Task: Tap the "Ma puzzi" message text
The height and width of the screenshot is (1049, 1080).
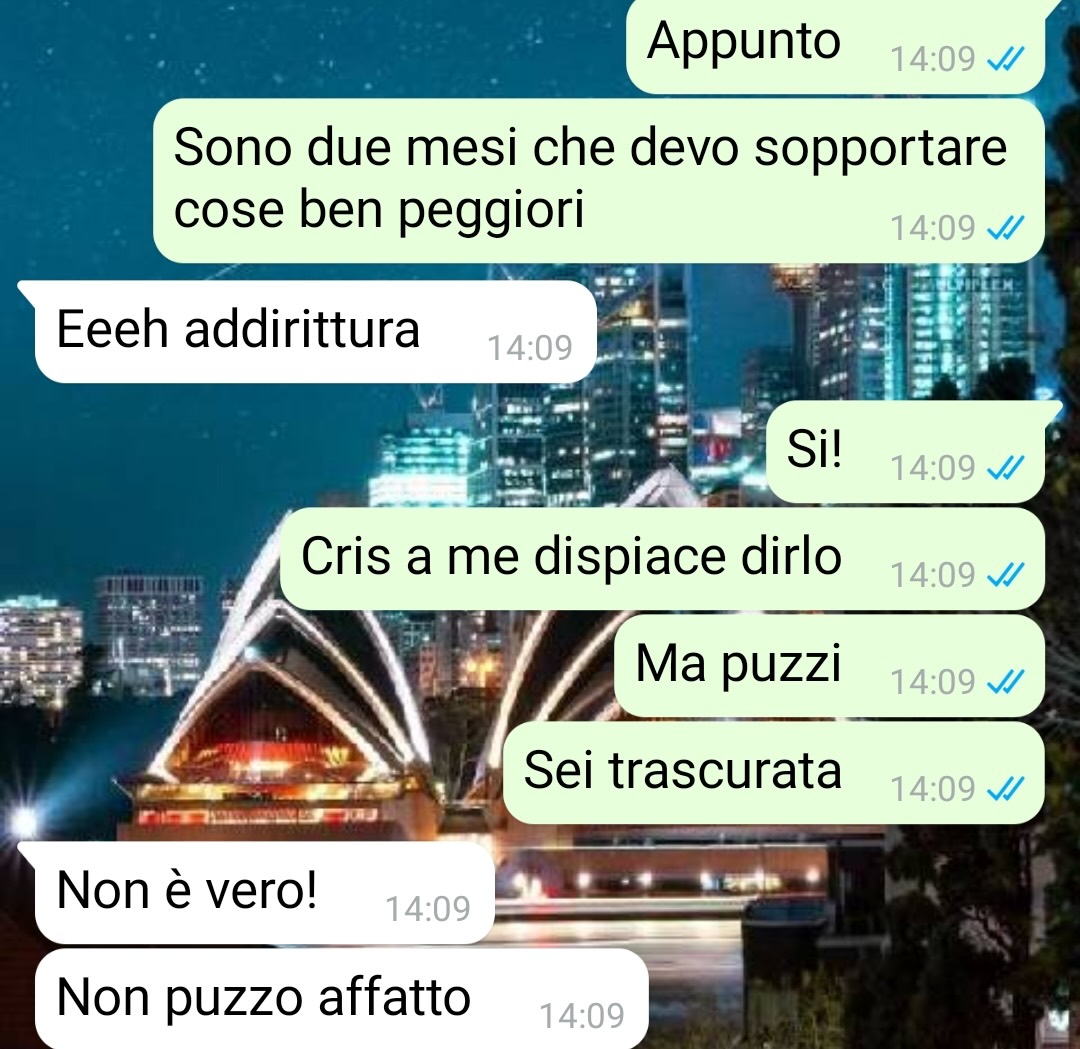Action: click(738, 663)
